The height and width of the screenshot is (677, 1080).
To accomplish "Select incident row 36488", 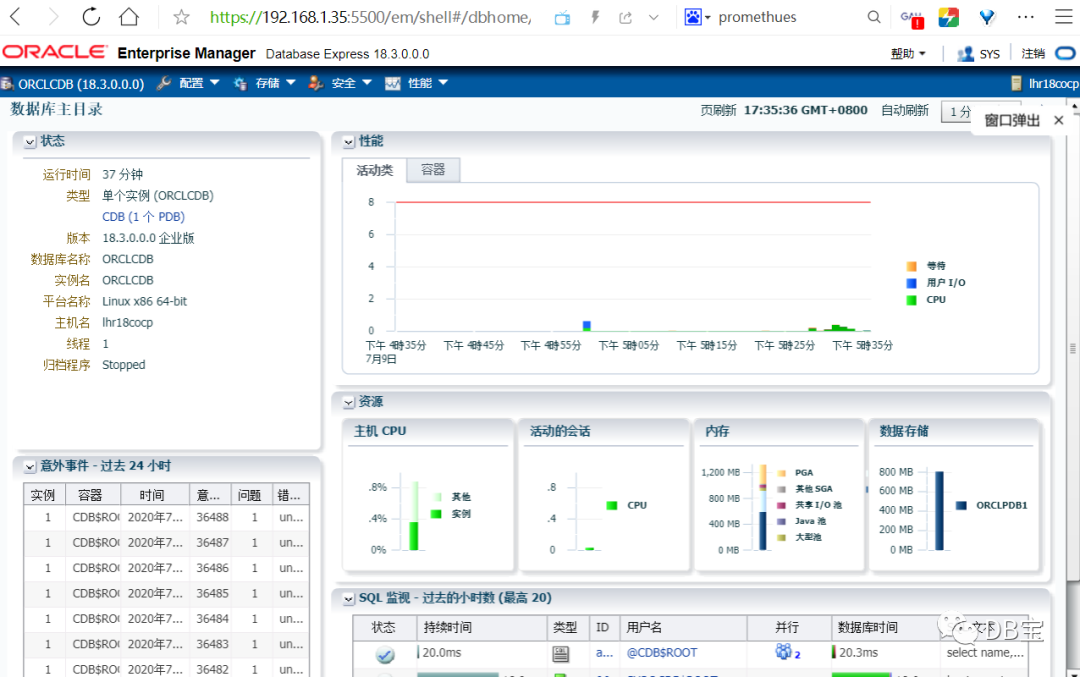I will click(167, 517).
